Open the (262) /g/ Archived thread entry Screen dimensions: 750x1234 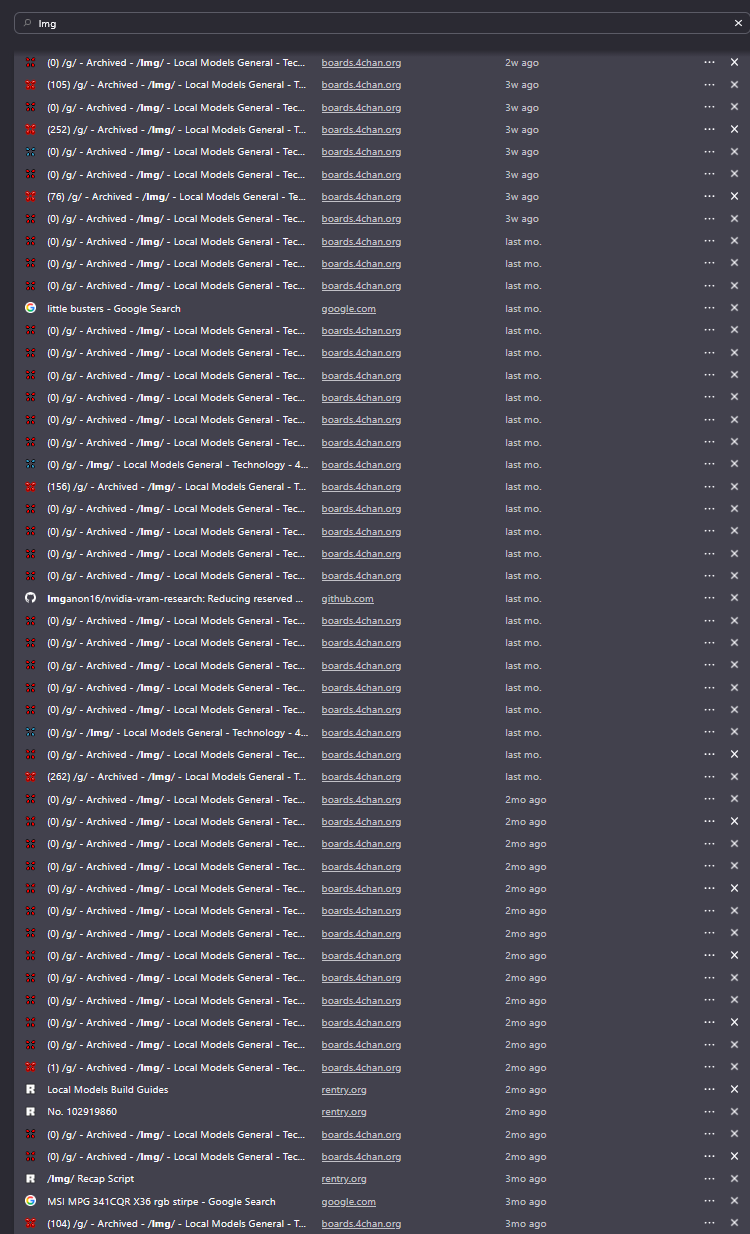176,777
